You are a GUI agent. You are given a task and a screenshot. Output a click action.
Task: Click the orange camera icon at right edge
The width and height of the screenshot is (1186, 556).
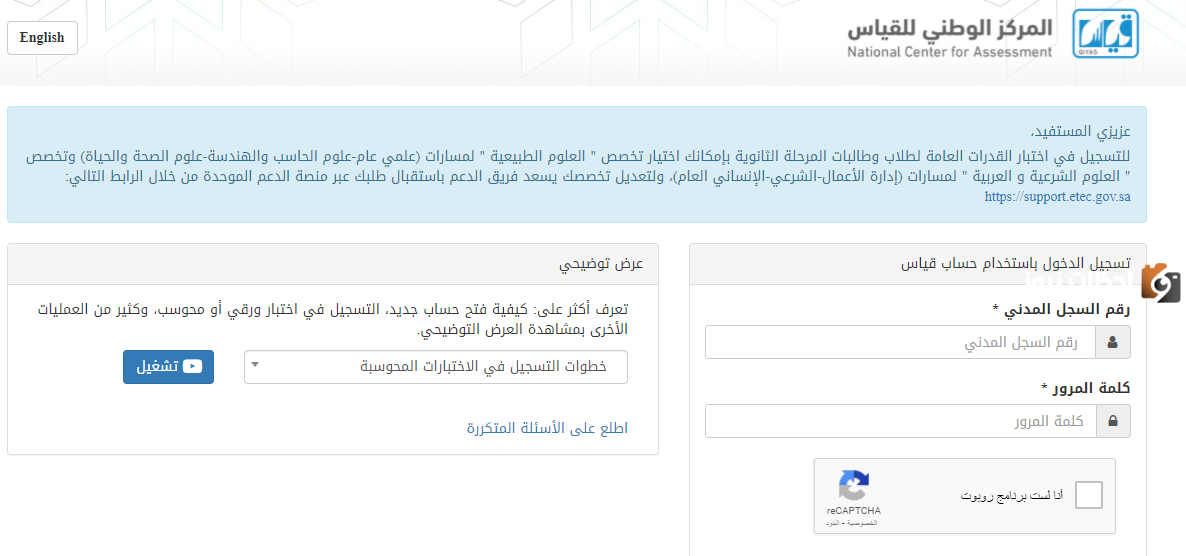[x=1162, y=283]
